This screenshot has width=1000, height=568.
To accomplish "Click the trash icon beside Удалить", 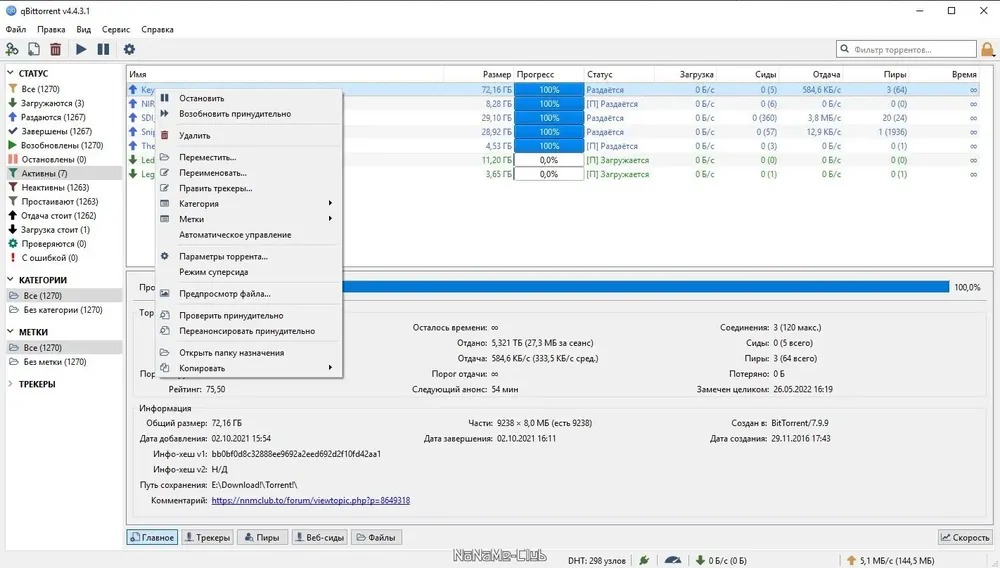I will [x=165, y=135].
